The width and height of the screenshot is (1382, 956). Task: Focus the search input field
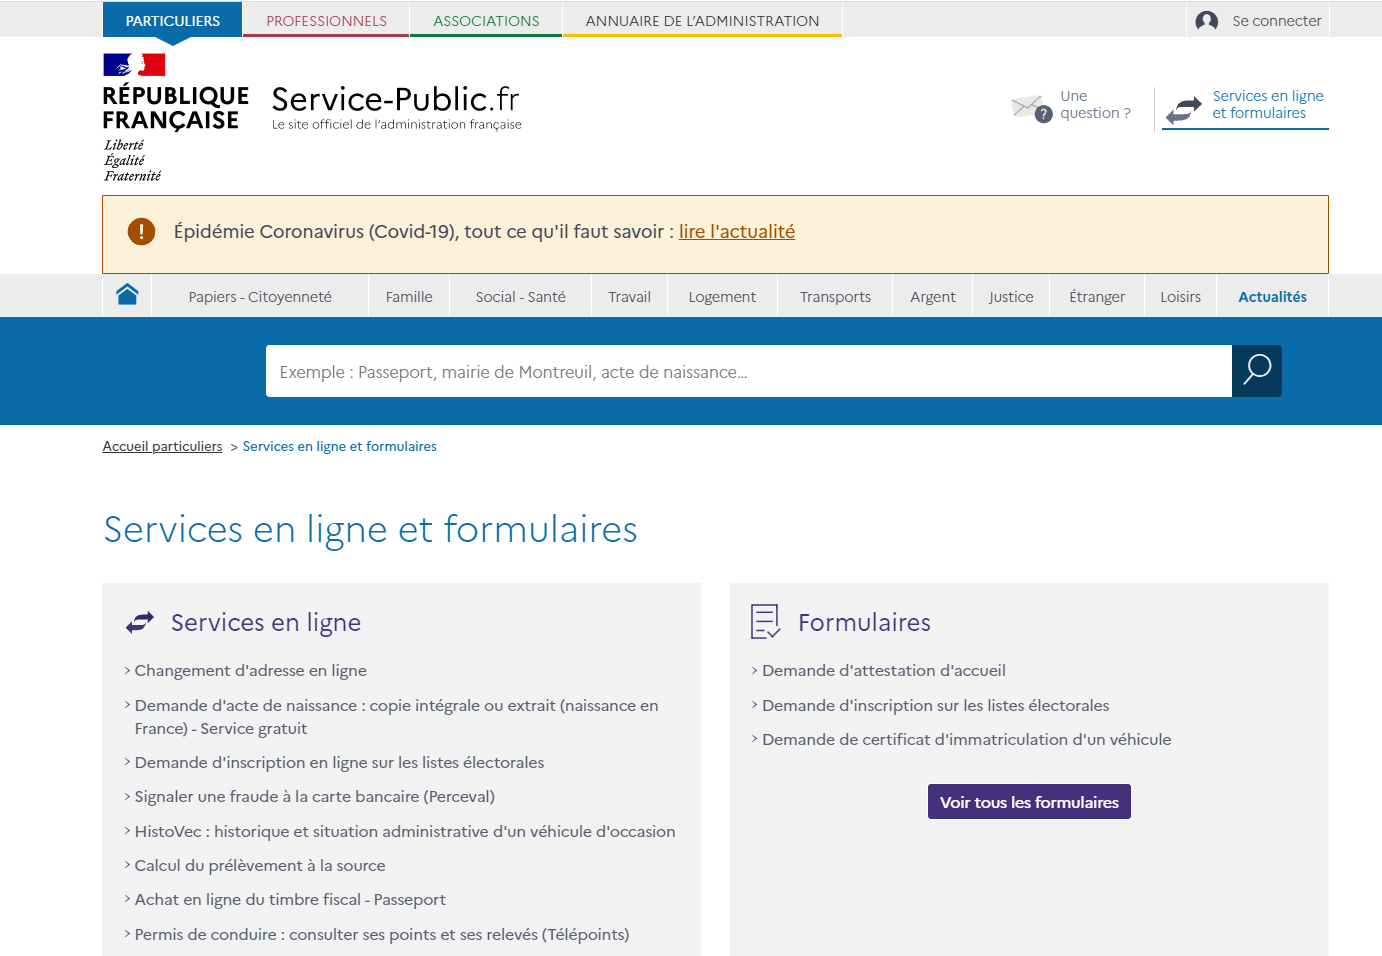pos(748,372)
